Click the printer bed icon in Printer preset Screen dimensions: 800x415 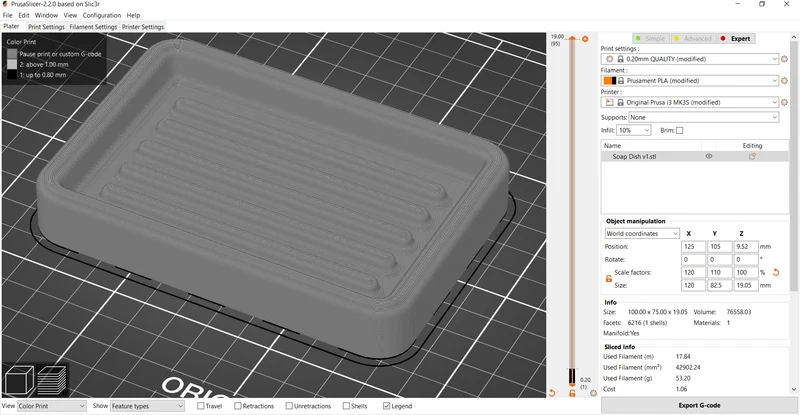pyautogui.click(x=609, y=102)
